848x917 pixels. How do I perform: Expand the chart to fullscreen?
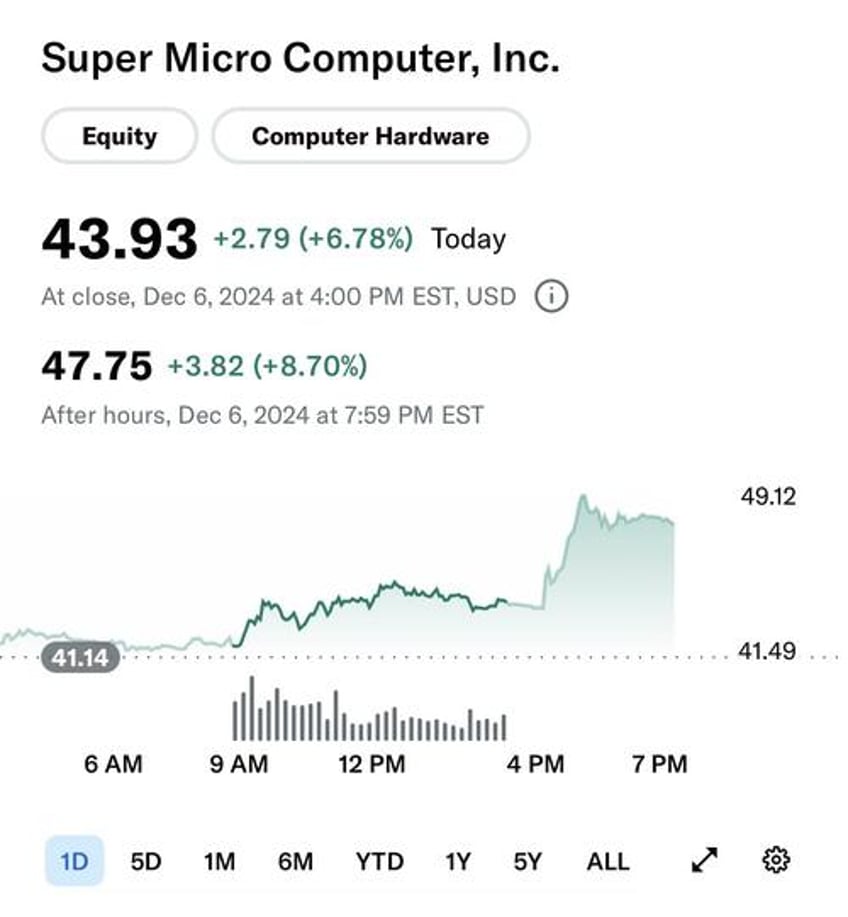point(704,860)
